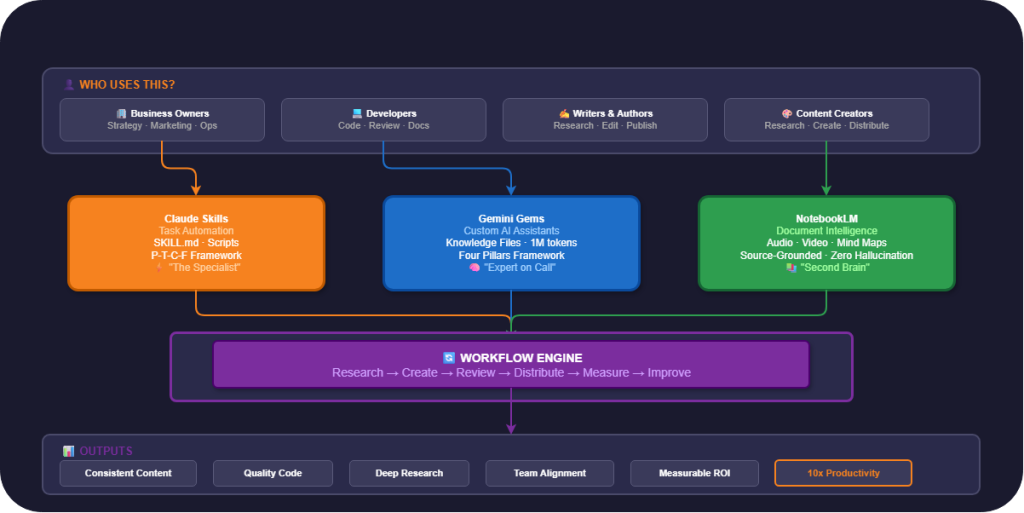Click the "Research · Create · Distribute" text
Image resolution: width=1024 pixels, height=513 pixels.
pyautogui.click(x=826, y=125)
